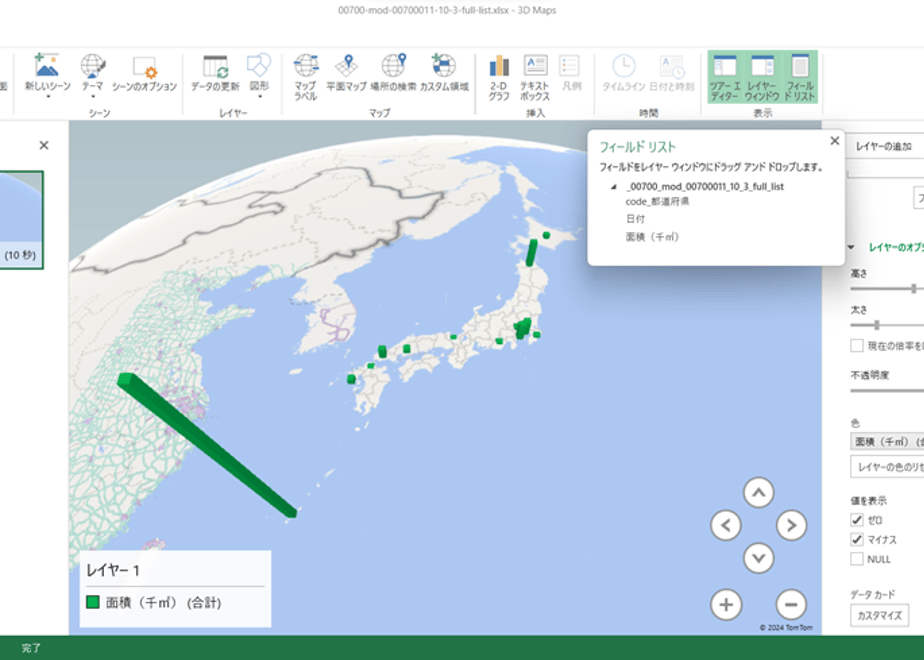Rotate the map right
Viewport: 924px width, 660px height.
point(791,525)
